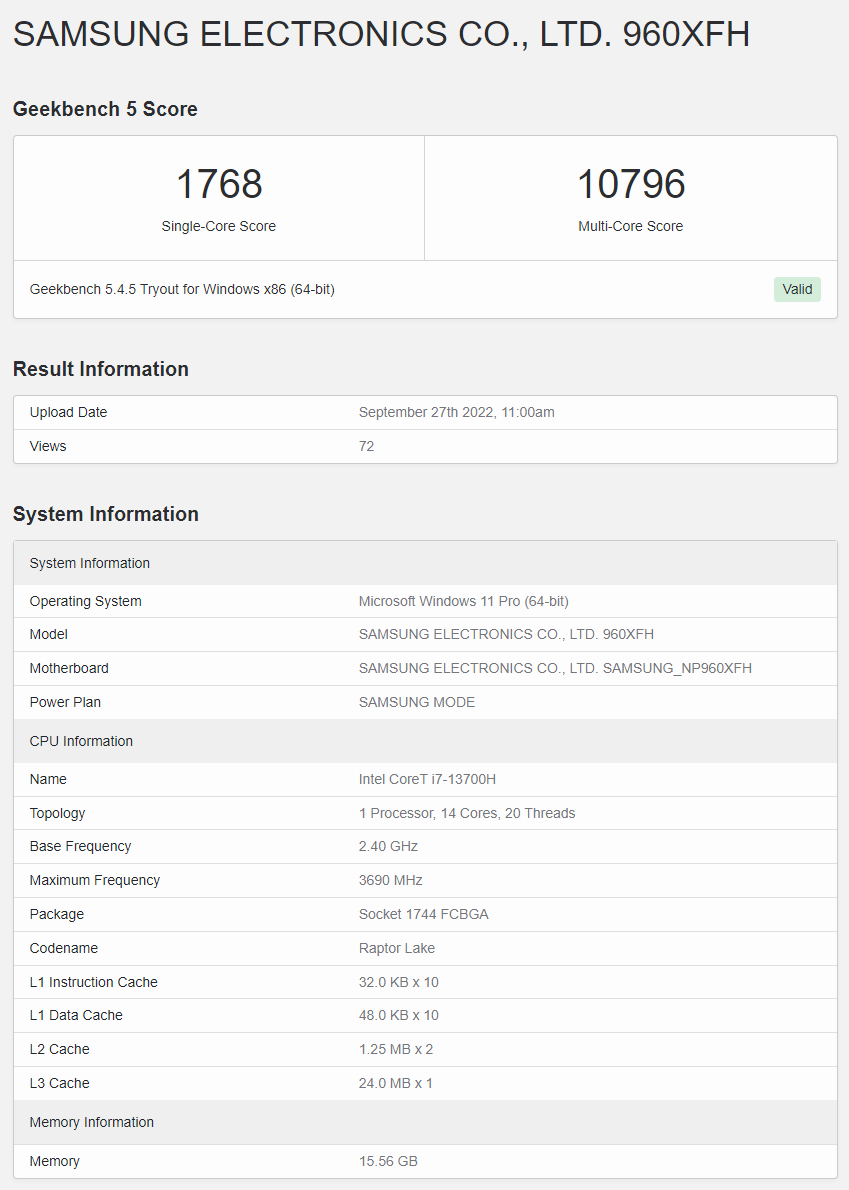The width and height of the screenshot is (849, 1190).
Task: Select the Single-Core Score value 1768
Action: coord(218,184)
